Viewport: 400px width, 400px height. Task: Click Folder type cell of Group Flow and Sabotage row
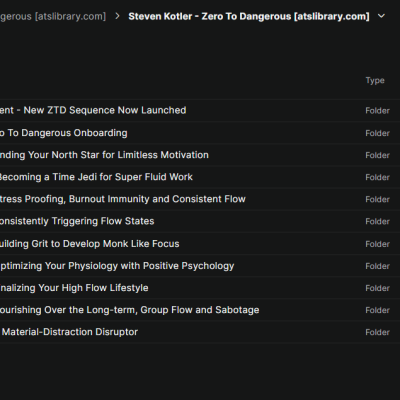click(x=377, y=310)
